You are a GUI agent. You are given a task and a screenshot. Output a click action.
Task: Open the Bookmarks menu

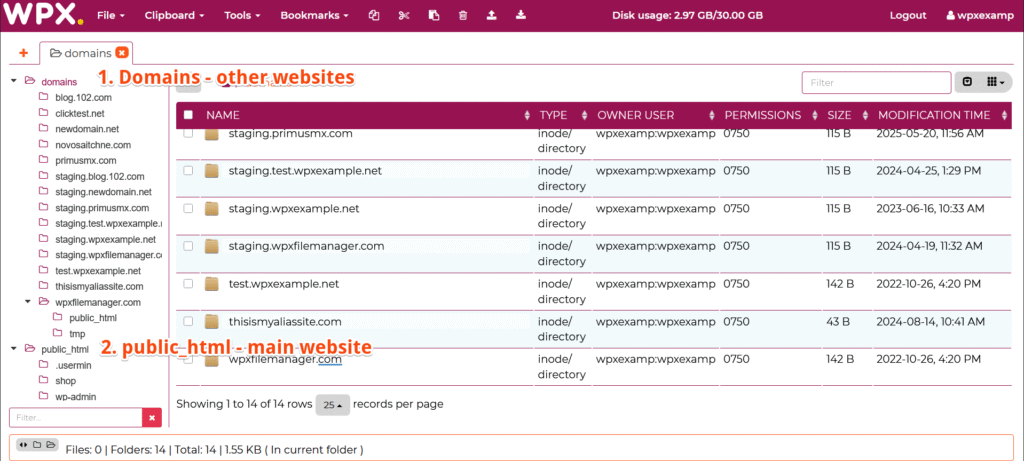(314, 16)
